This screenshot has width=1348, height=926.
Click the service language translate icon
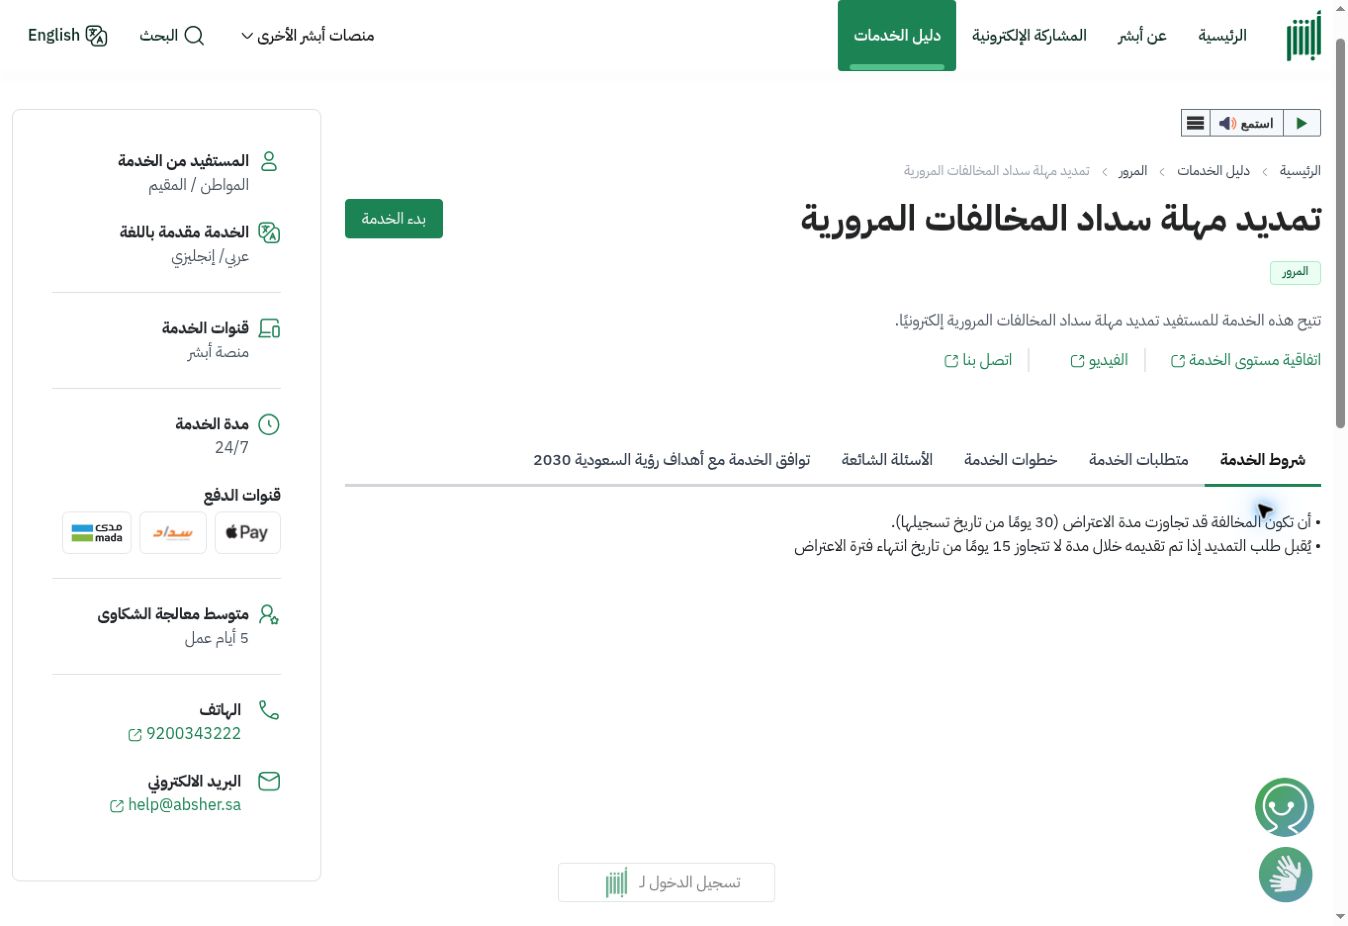click(269, 233)
